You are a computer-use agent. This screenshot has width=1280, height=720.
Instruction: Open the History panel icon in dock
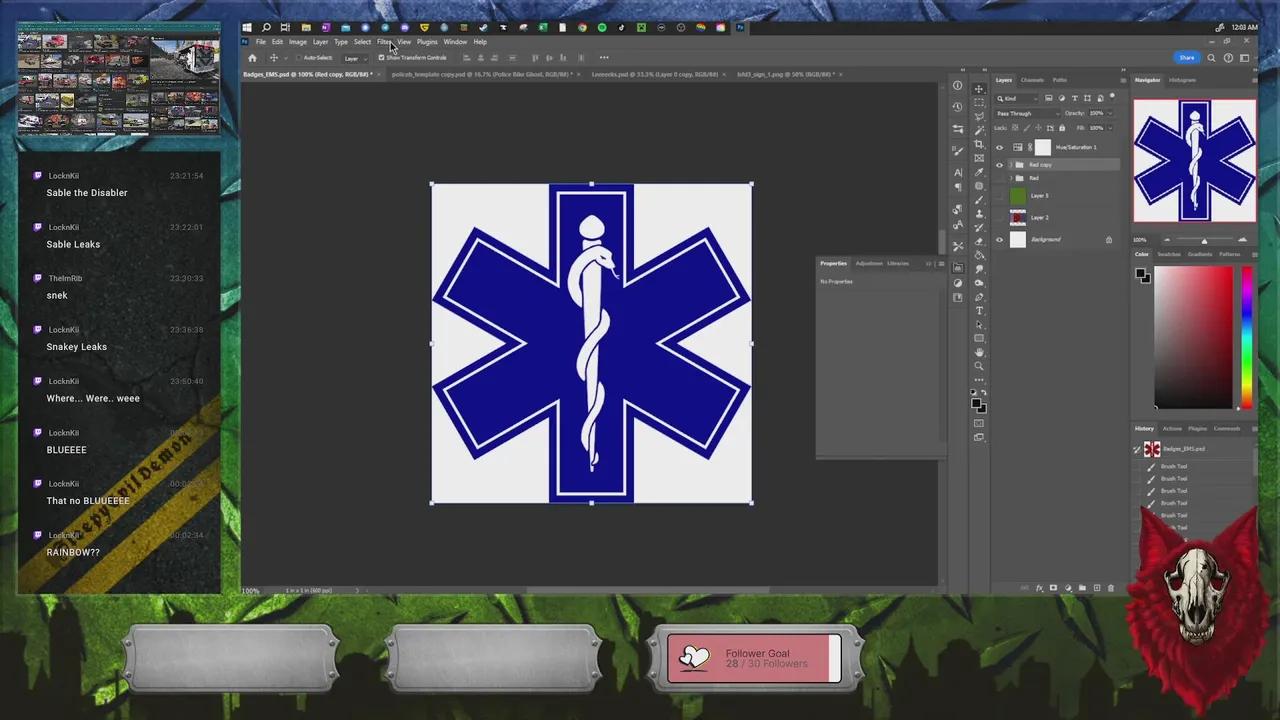957,107
